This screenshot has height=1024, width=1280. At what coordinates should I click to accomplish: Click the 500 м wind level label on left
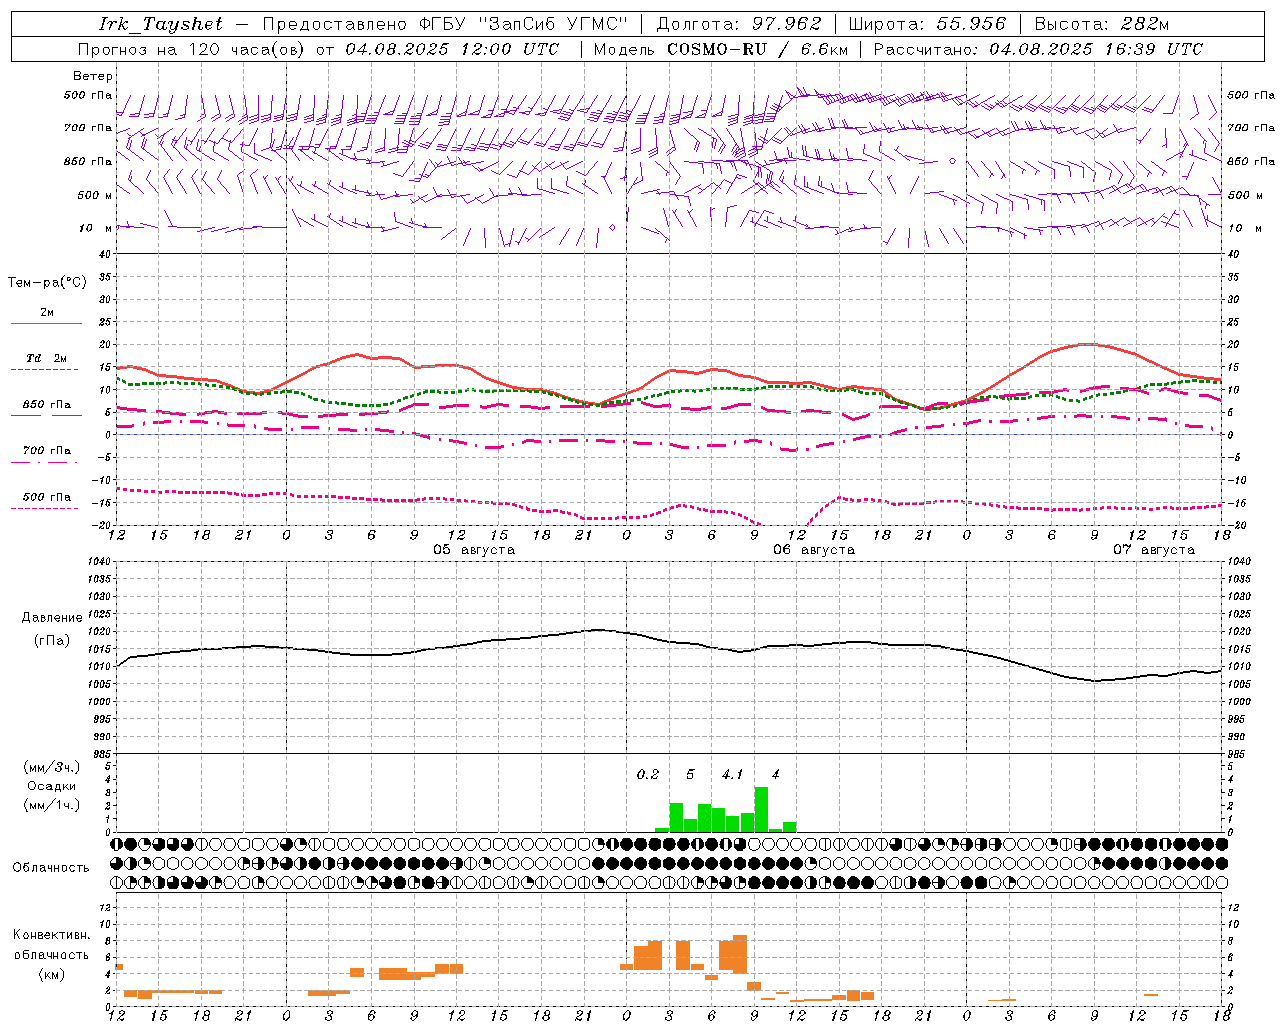95,195
